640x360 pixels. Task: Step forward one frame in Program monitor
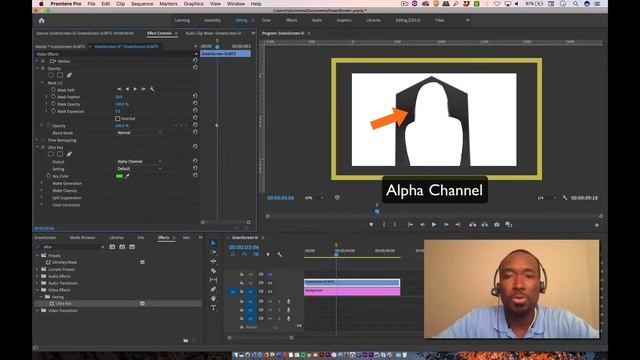pos(446,224)
